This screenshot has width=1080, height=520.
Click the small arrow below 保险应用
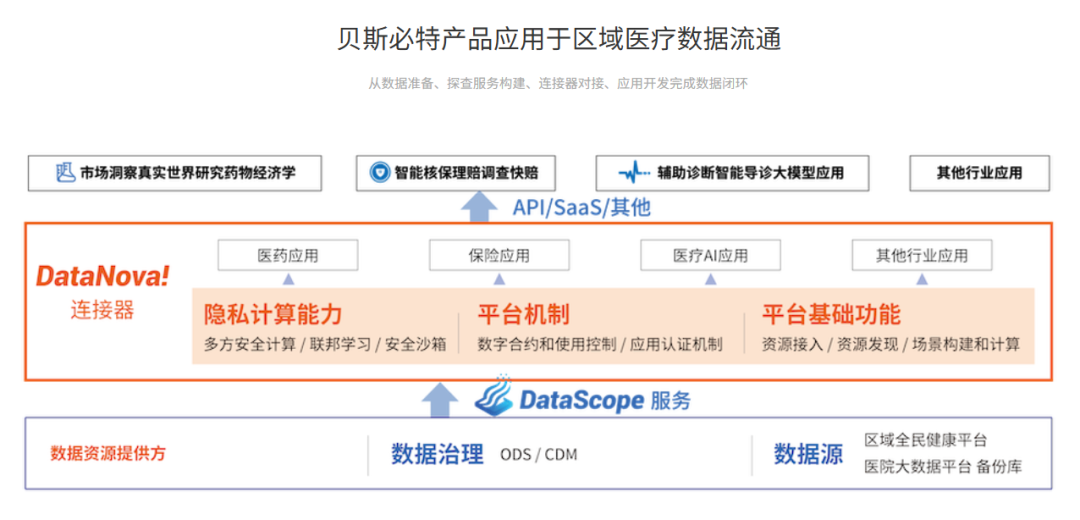(x=499, y=280)
